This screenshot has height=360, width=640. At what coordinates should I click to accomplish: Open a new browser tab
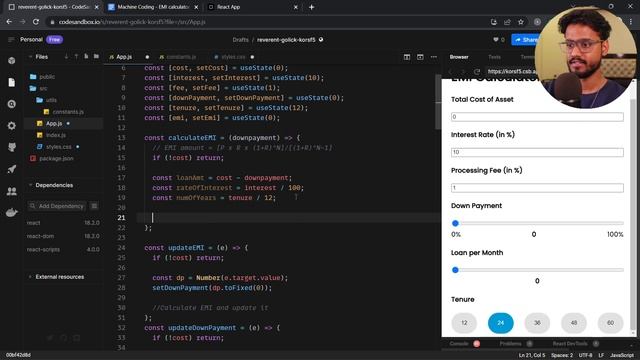point(311,7)
